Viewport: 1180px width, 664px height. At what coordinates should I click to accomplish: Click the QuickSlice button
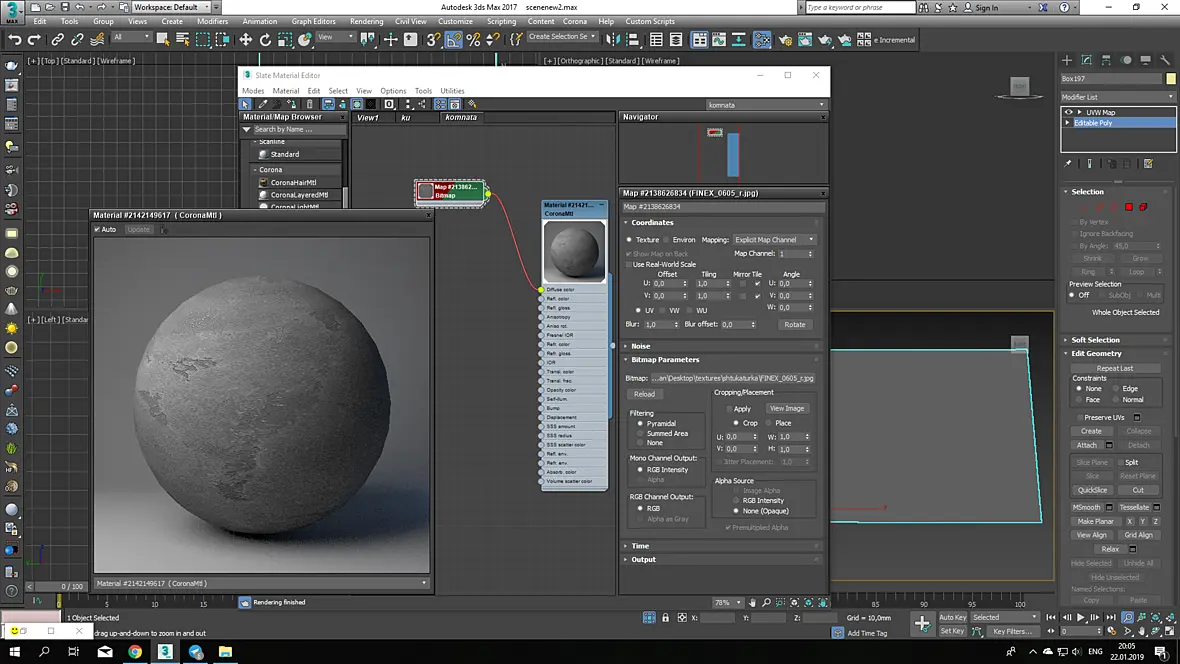[1092, 490]
